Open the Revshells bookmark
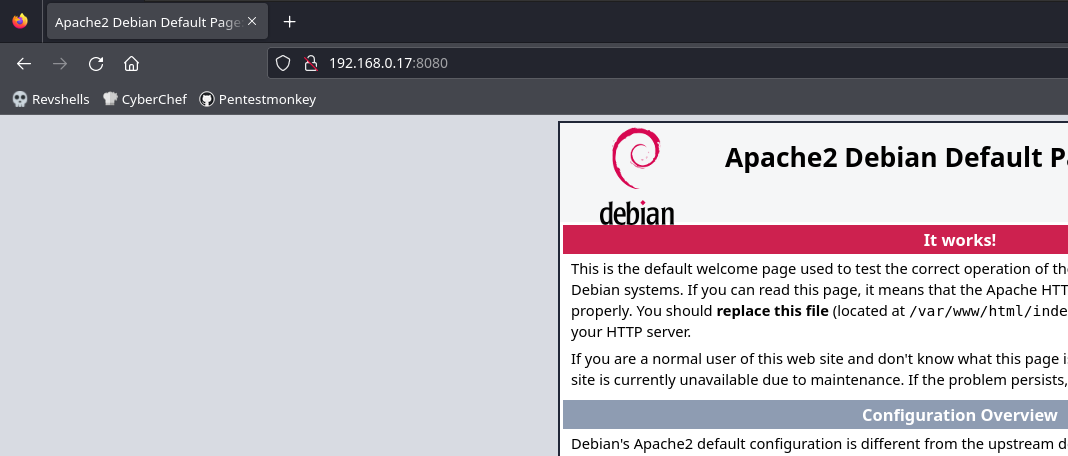Screen dimensions: 1068x456 [51, 100]
